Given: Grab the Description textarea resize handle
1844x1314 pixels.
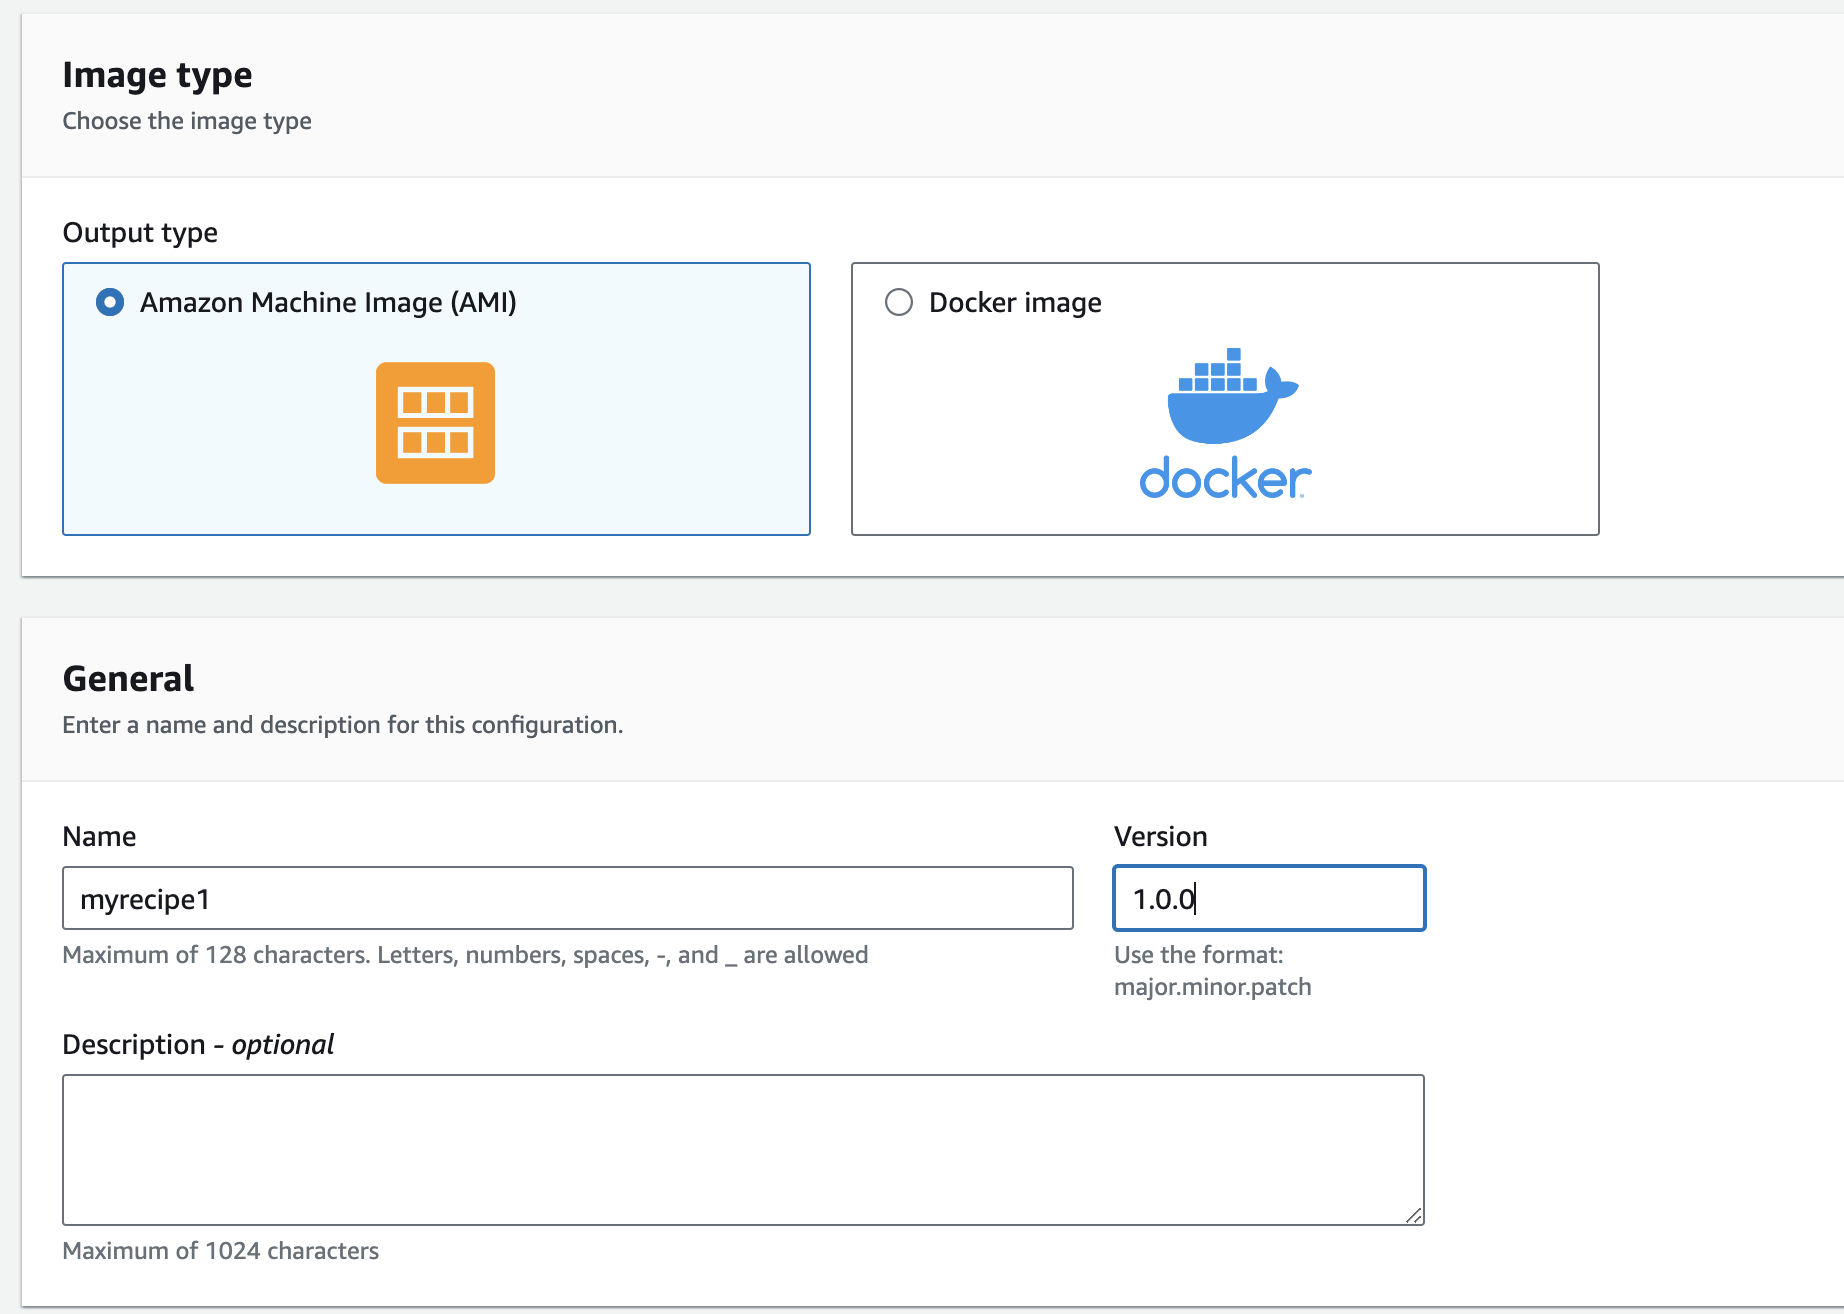Looking at the screenshot, I should tap(1413, 1215).
